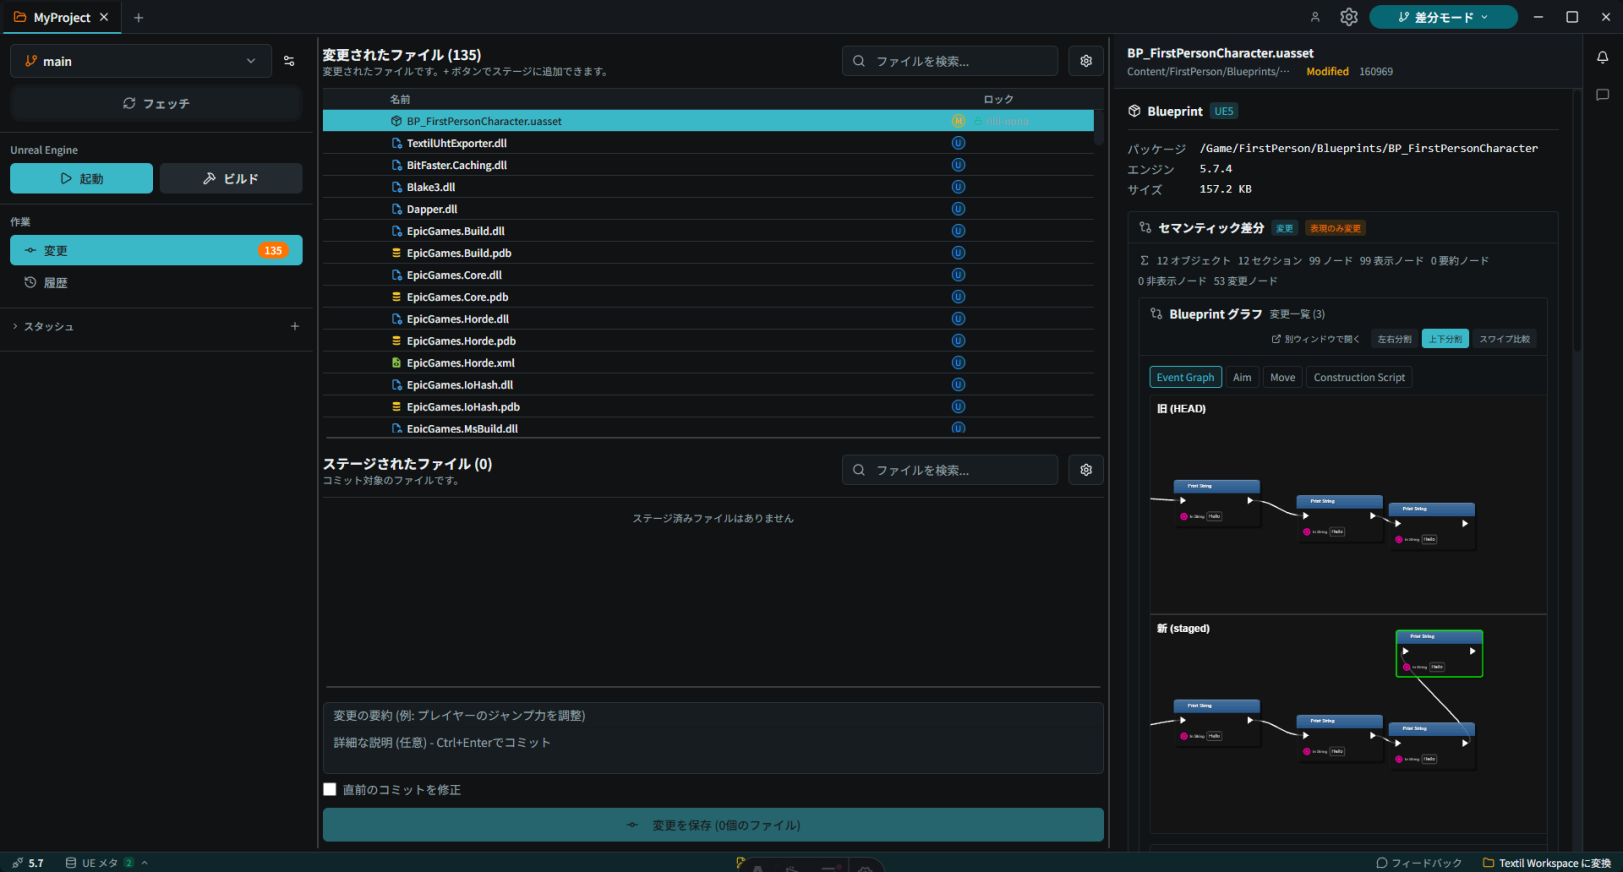Select the EpicGames.Horde.pdb file row

(x=708, y=341)
